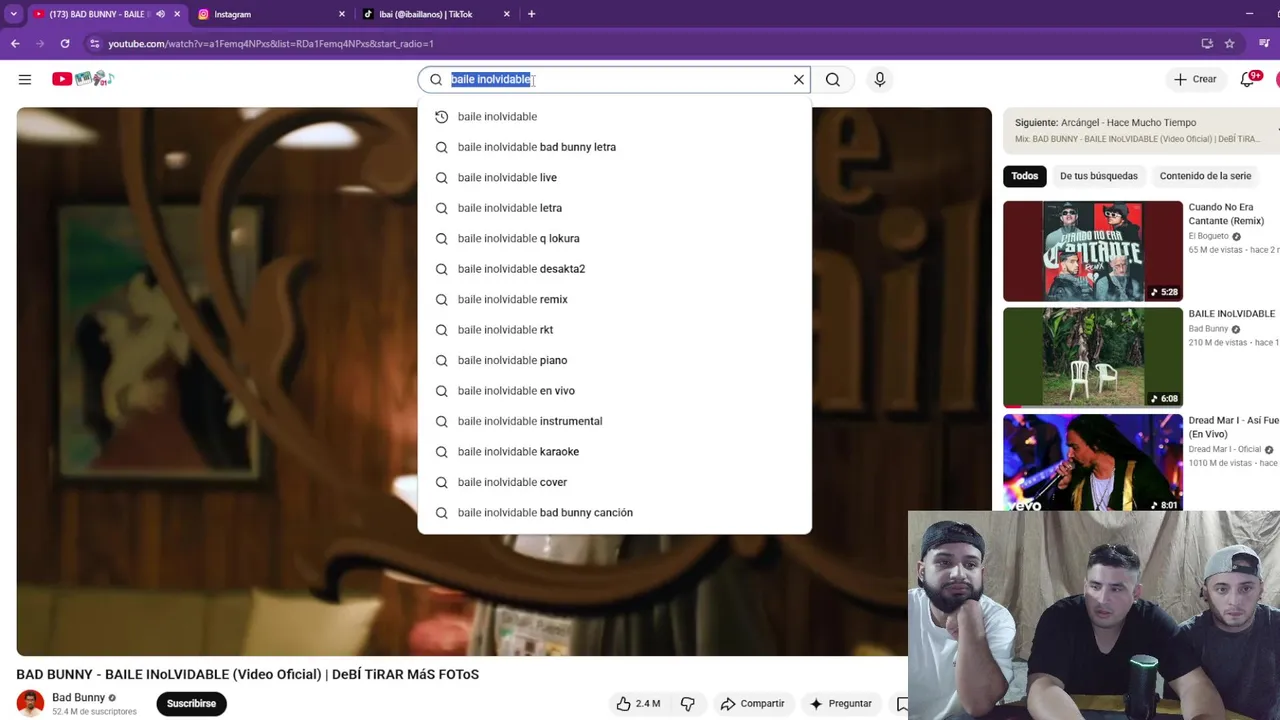Image resolution: width=1280 pixels, height=720 pixels.
Task: Choose suggestion 'baile inolvidable bad bunny canción'
Action: coord(614,513)
